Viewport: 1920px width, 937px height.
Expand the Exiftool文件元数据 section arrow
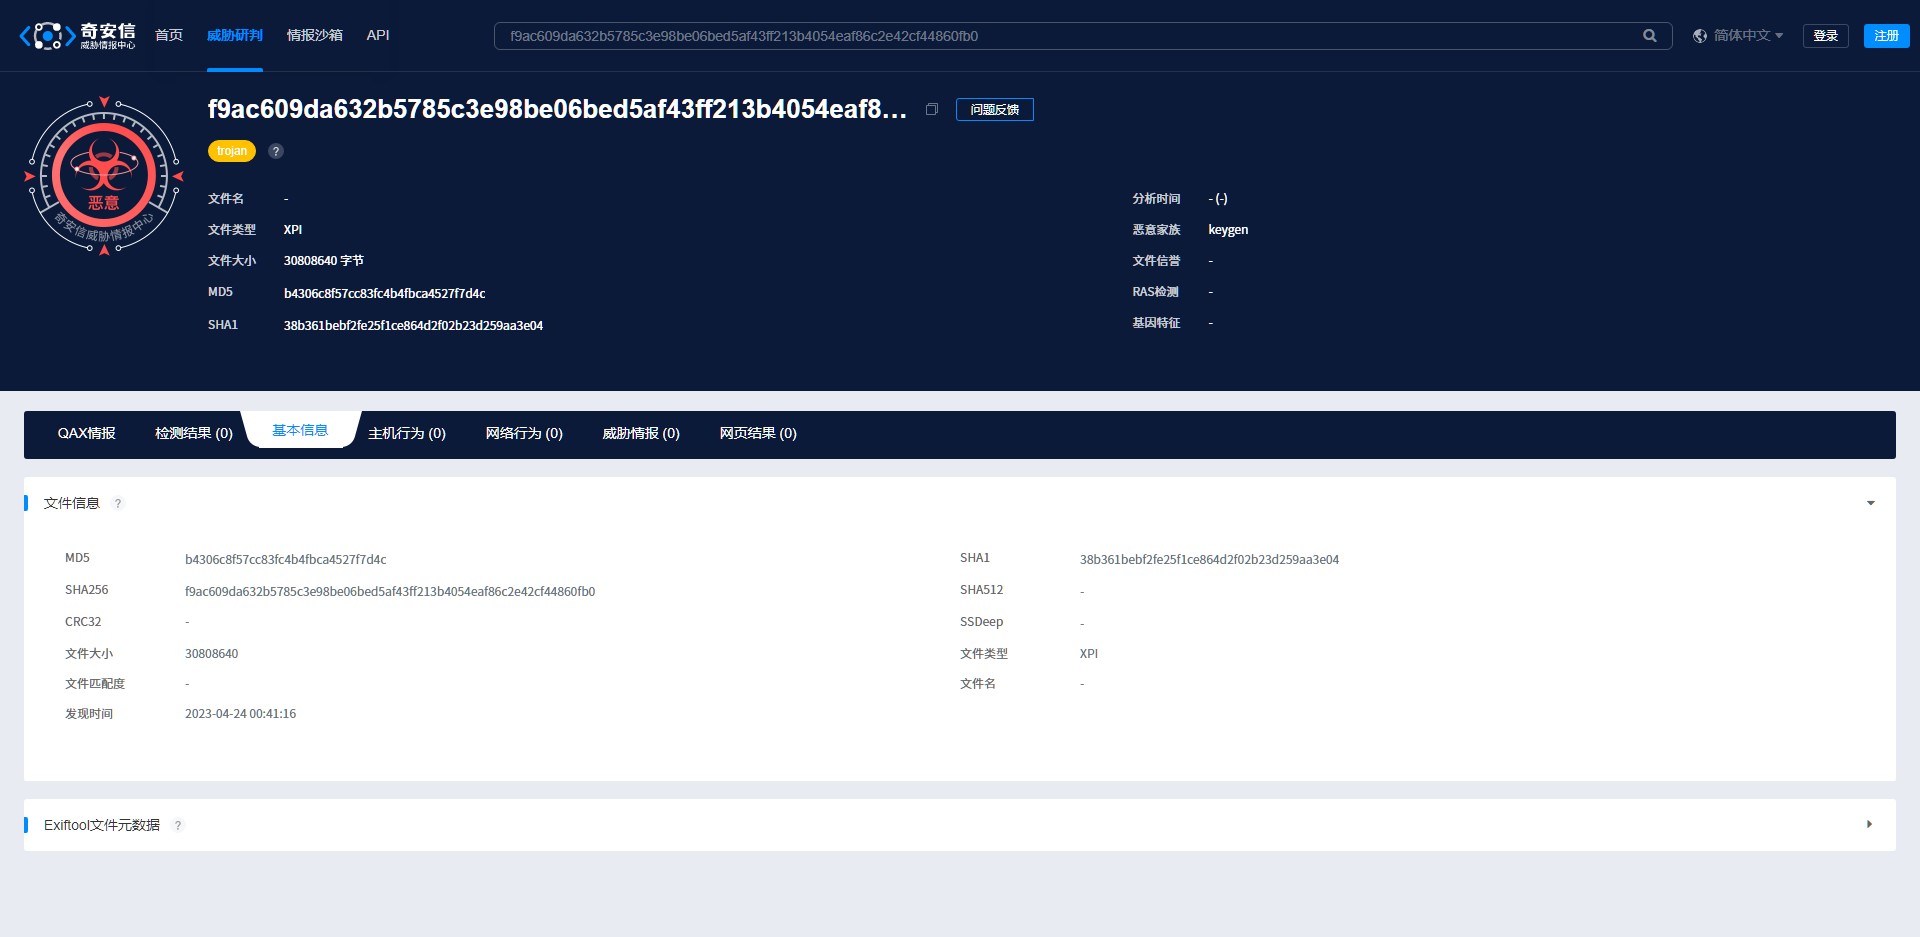(x=1870, y=825)
